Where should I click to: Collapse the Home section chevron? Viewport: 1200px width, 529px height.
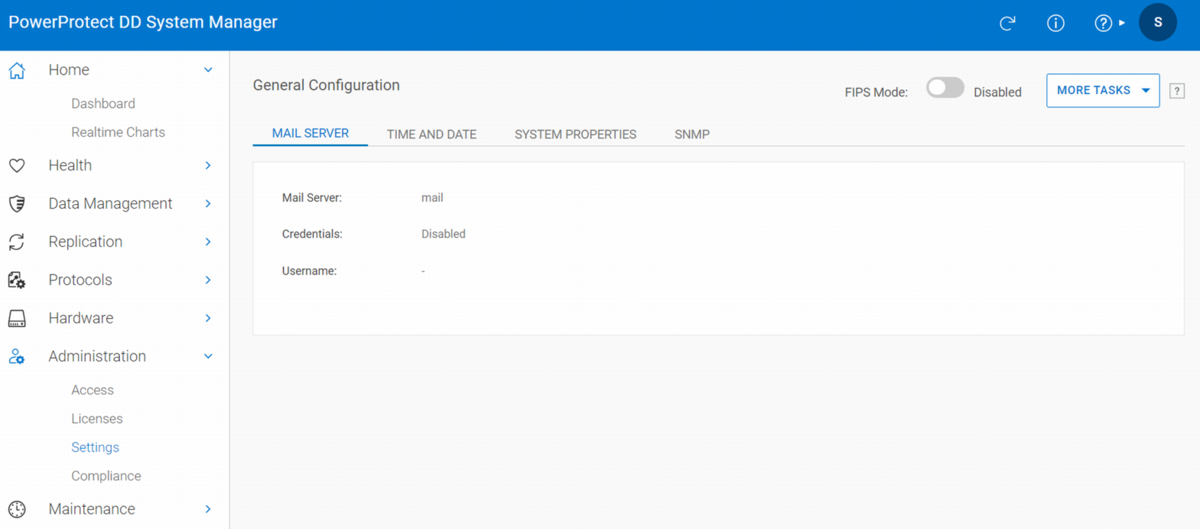click(x=208, y=70)
